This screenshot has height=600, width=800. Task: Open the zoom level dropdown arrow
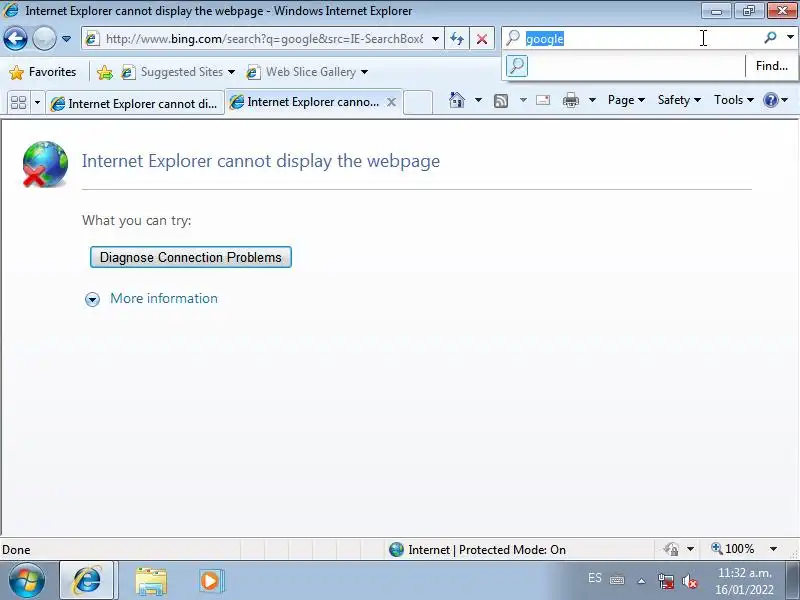(773, 549)
